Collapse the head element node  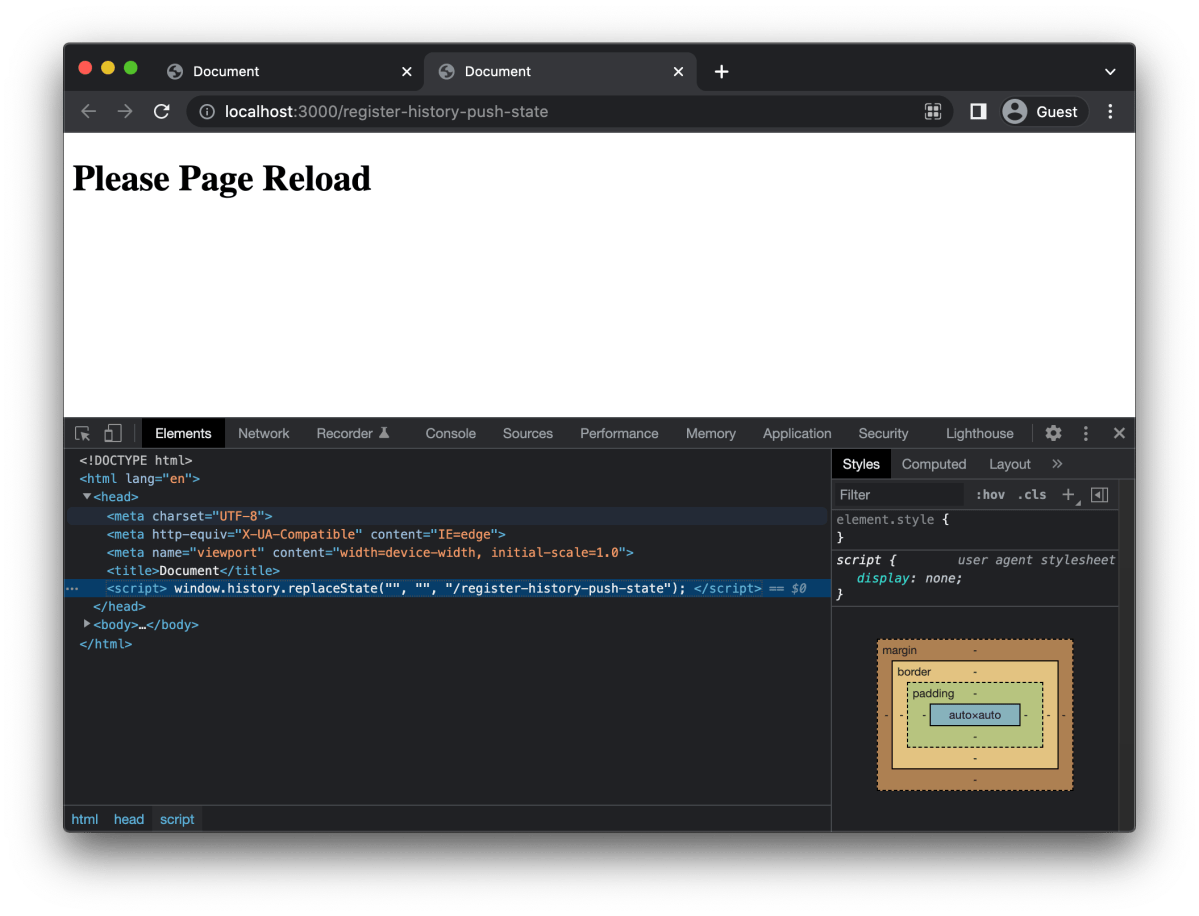click(x=86, y=497)
